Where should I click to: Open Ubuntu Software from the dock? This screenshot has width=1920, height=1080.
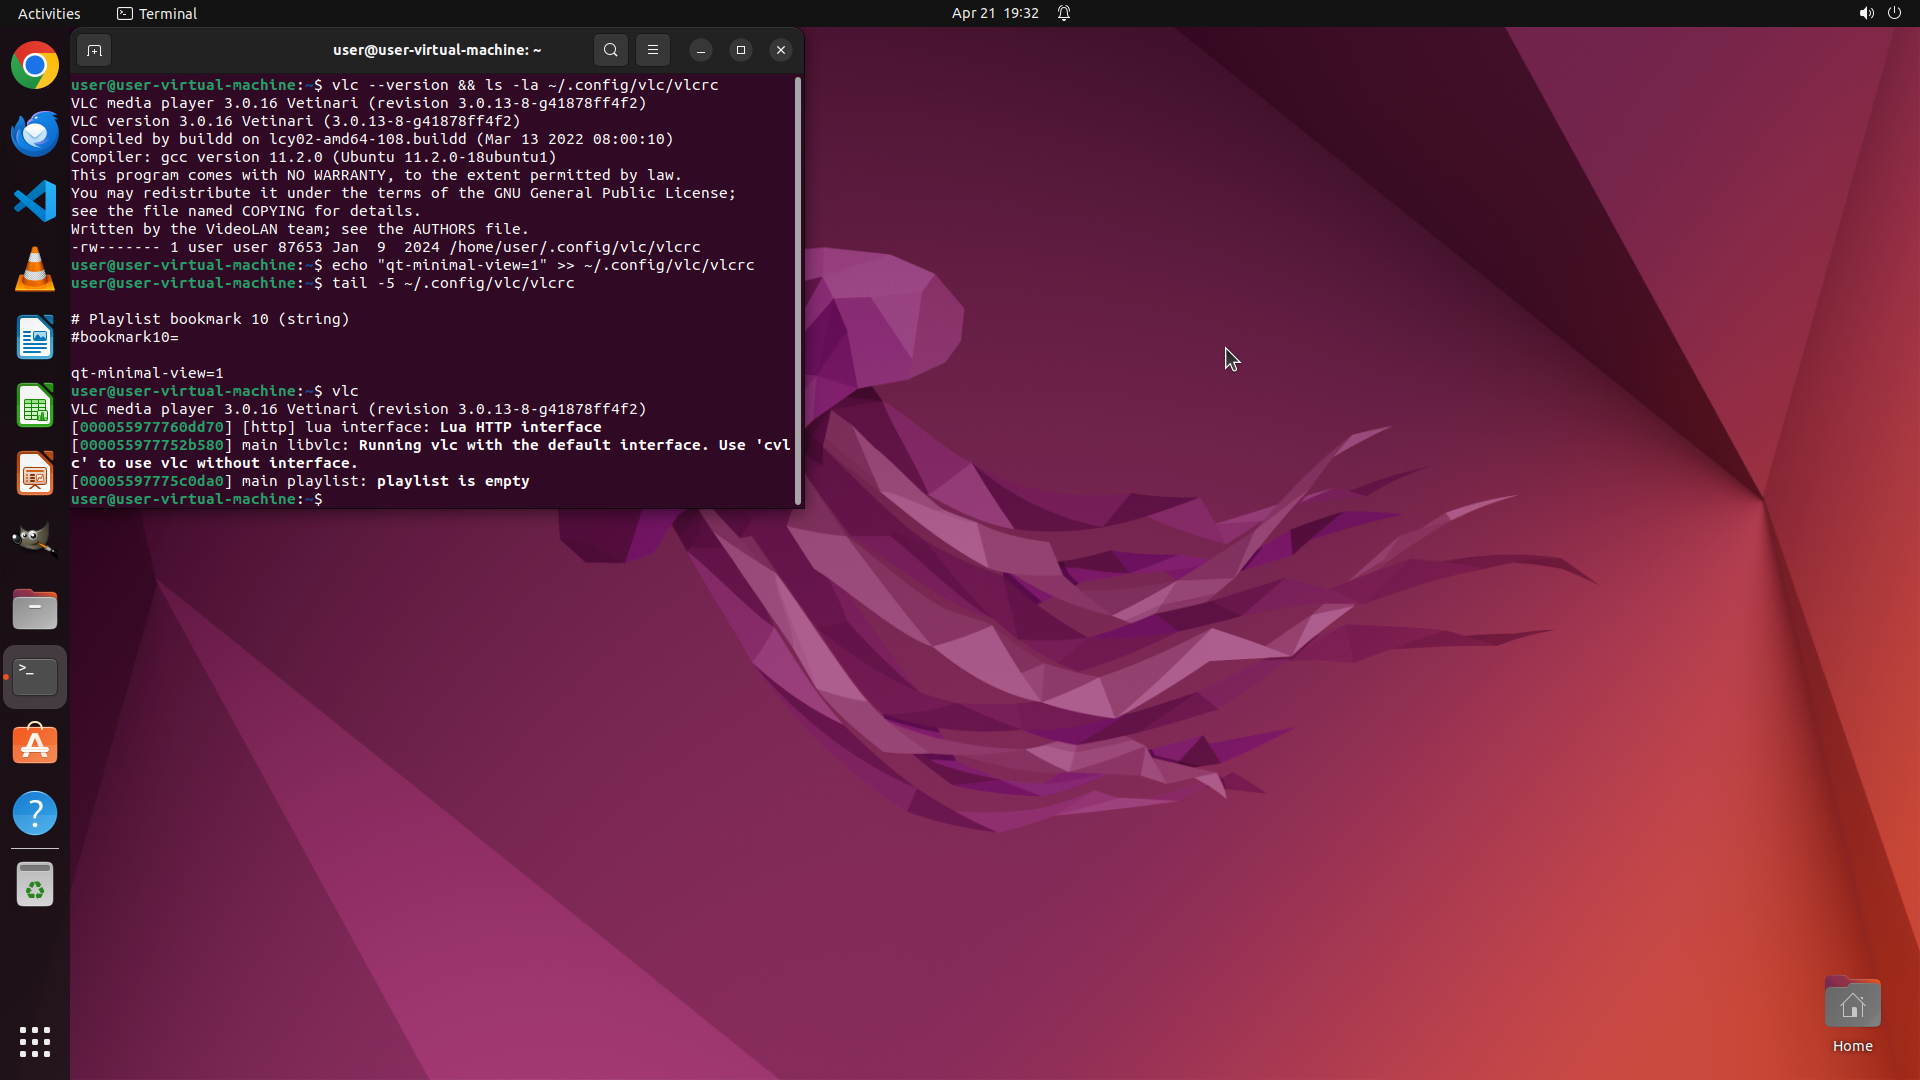tap(35, 745)
